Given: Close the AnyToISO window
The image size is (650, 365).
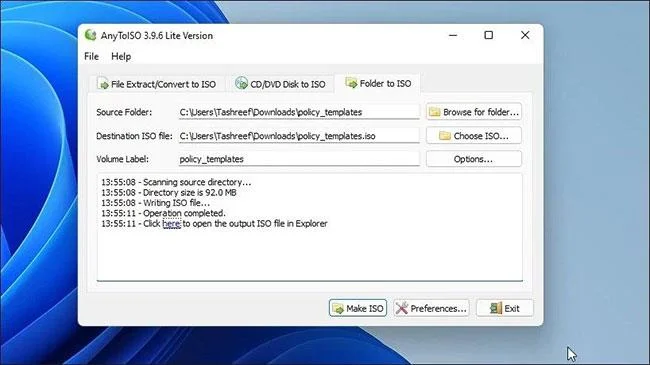Looking at the screenshot, I should point(525,35).
